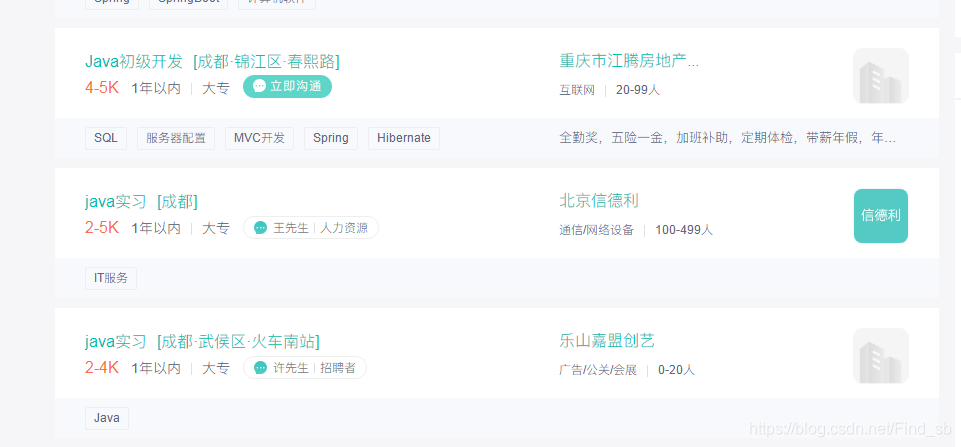
Task: Open 重庆市江腾房地产 company page
Action: pos(629,62)
